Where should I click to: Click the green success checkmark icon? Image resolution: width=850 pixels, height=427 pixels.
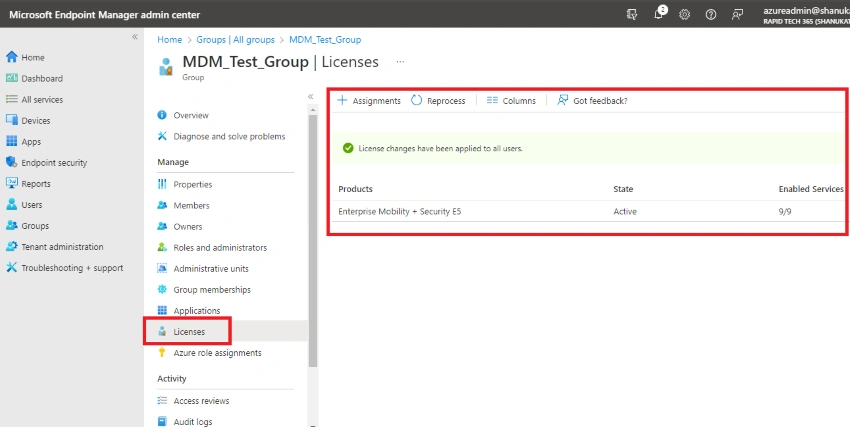point(348,148)
